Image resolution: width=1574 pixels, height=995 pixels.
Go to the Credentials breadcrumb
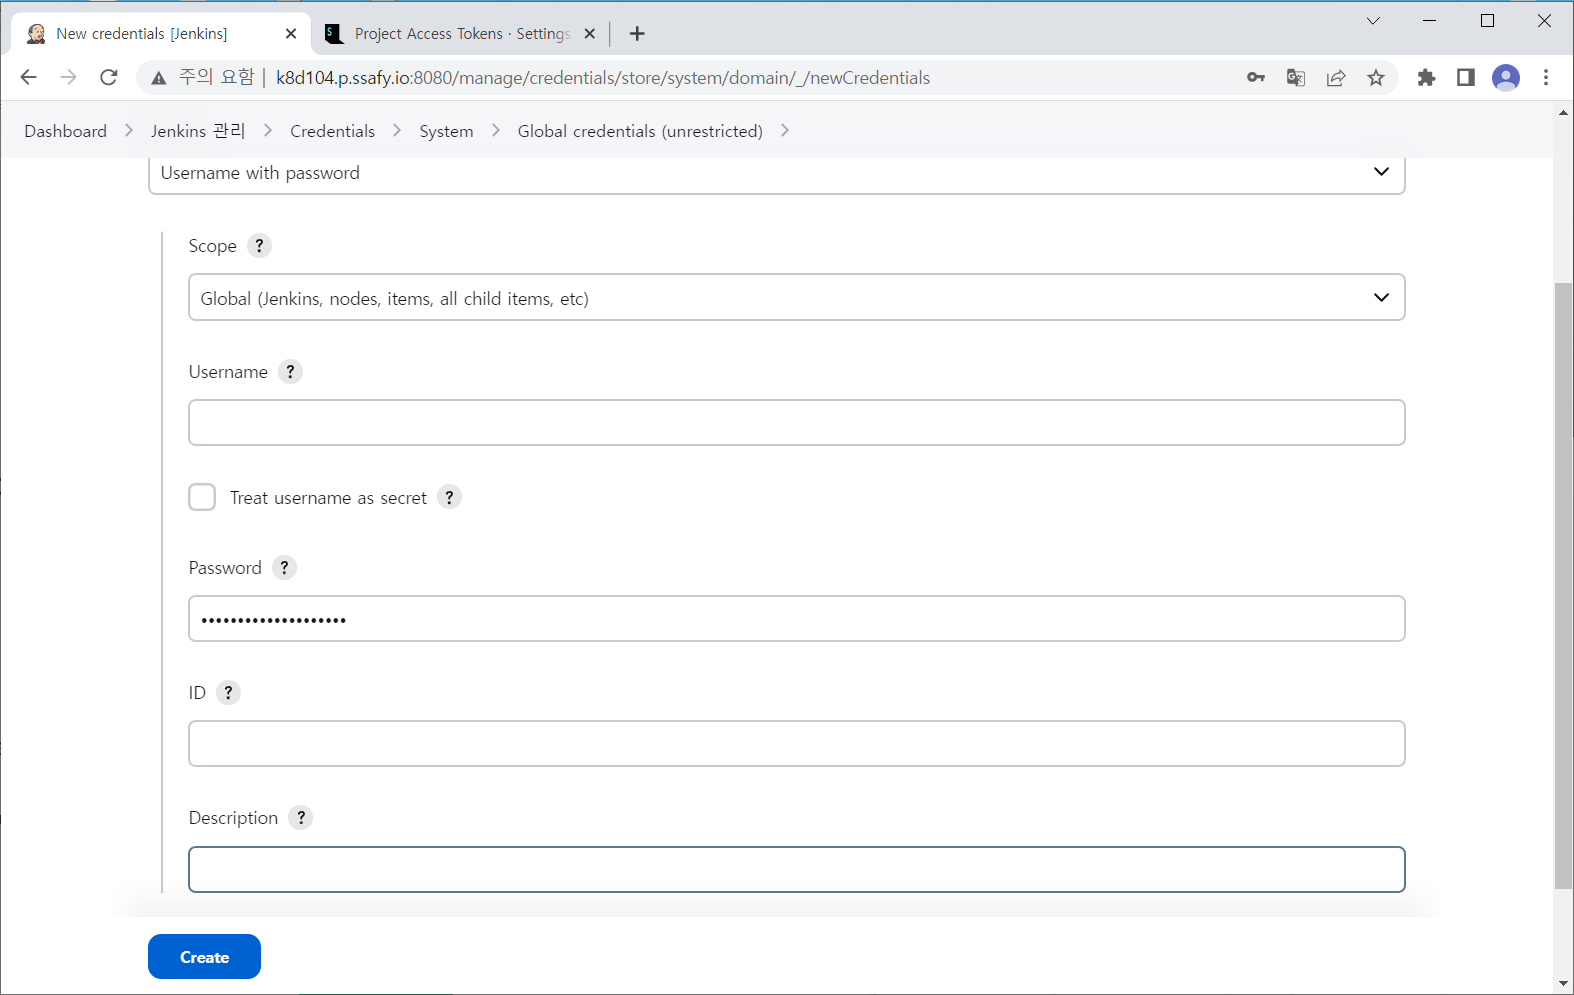point(333,131)
